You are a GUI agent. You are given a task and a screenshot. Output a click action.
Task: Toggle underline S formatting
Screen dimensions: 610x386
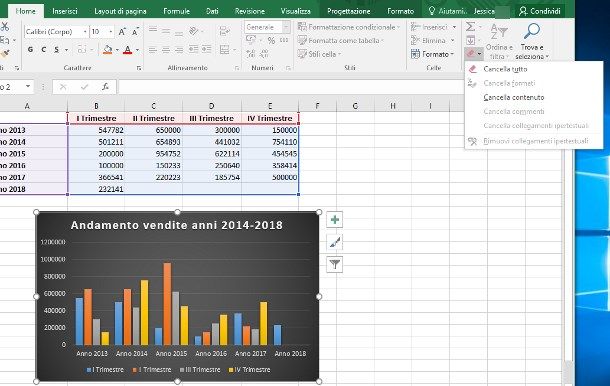coord(57,49)
